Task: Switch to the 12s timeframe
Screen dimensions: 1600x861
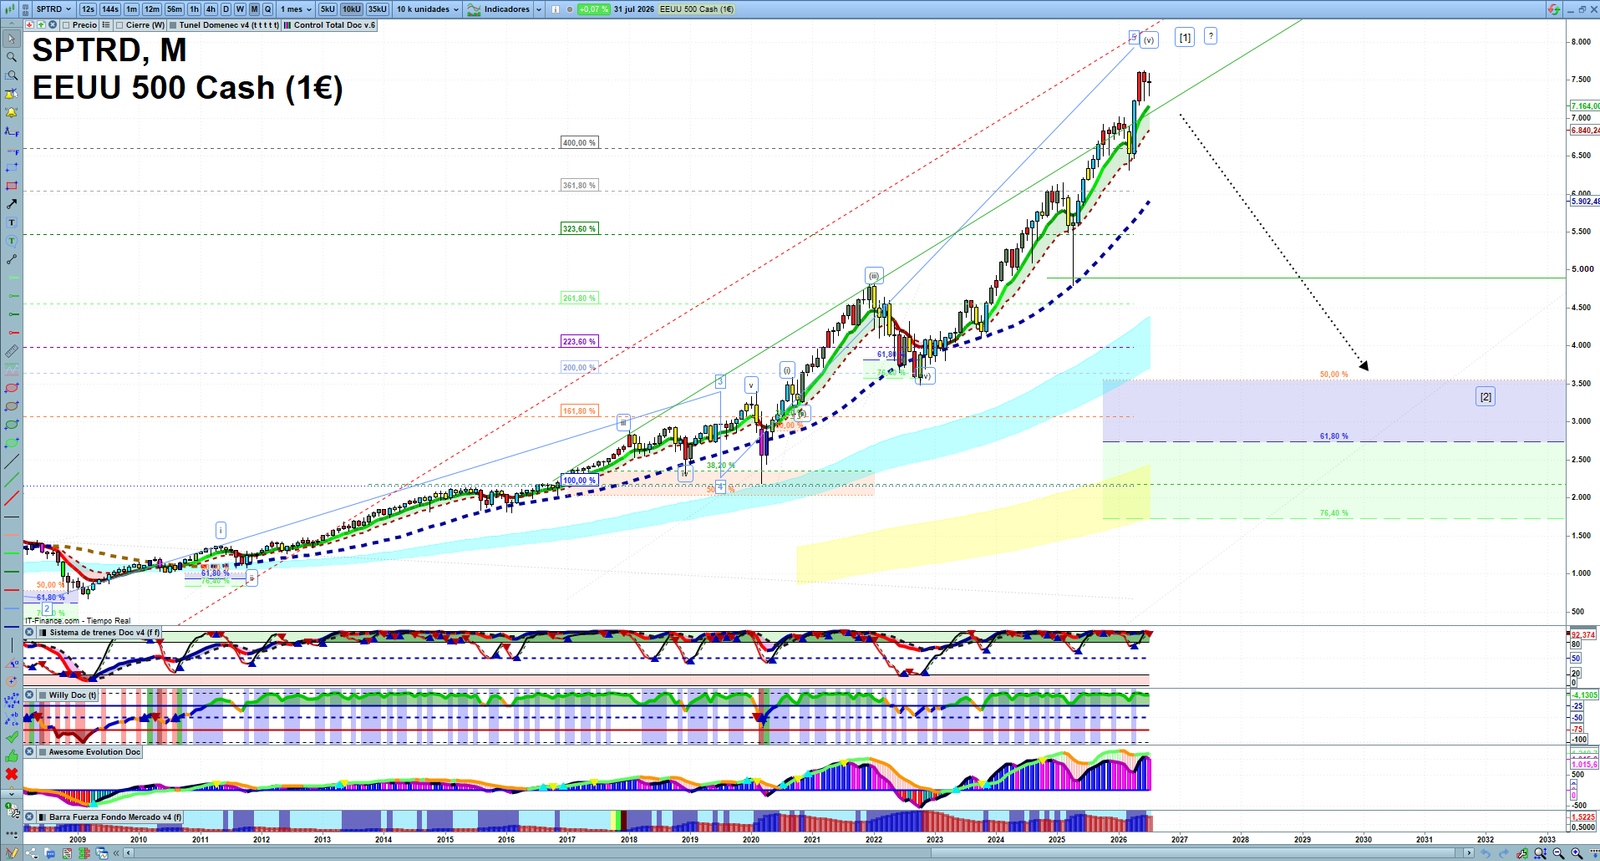Action: [88, 9]
